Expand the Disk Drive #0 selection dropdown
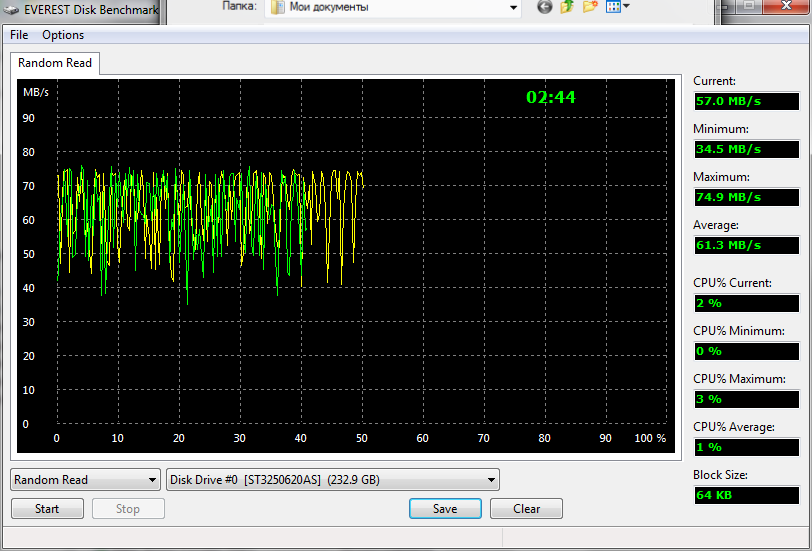Viewport: 812px width, 551px height. click(491, 480)
